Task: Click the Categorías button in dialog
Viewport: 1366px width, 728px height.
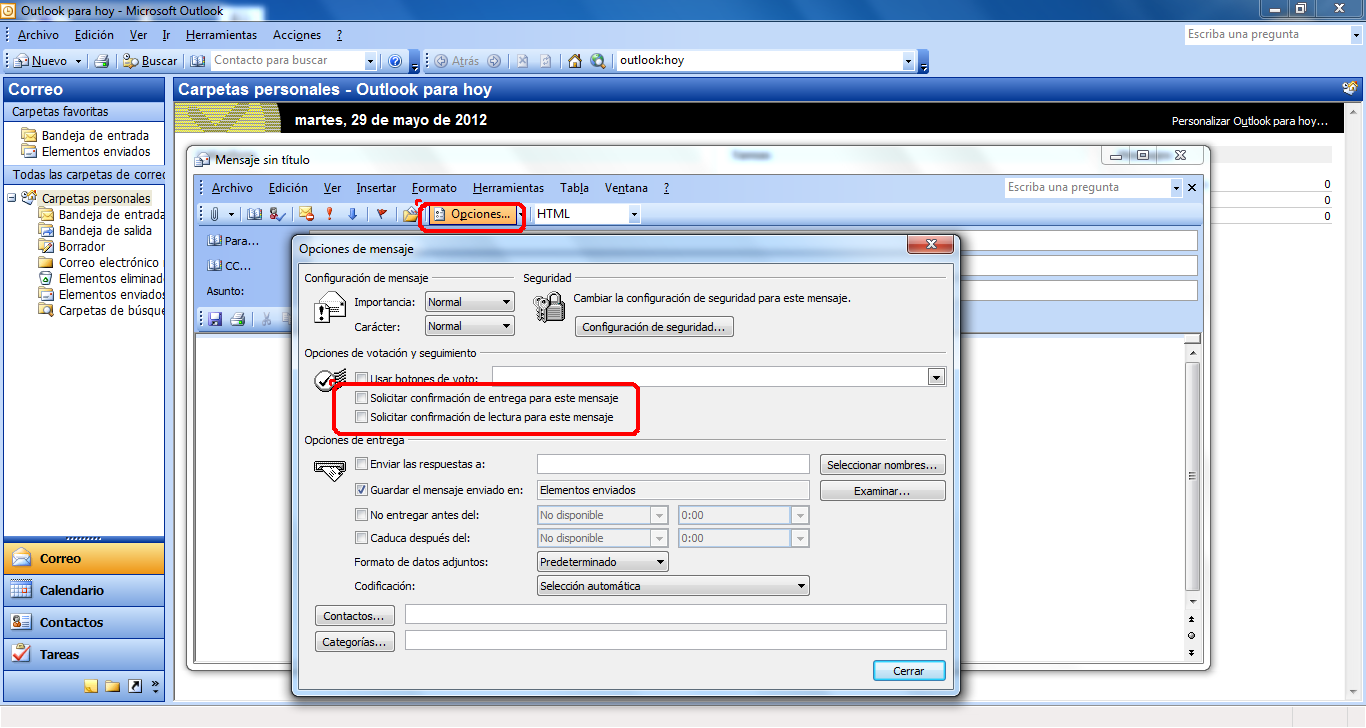Action: [355, 642]
